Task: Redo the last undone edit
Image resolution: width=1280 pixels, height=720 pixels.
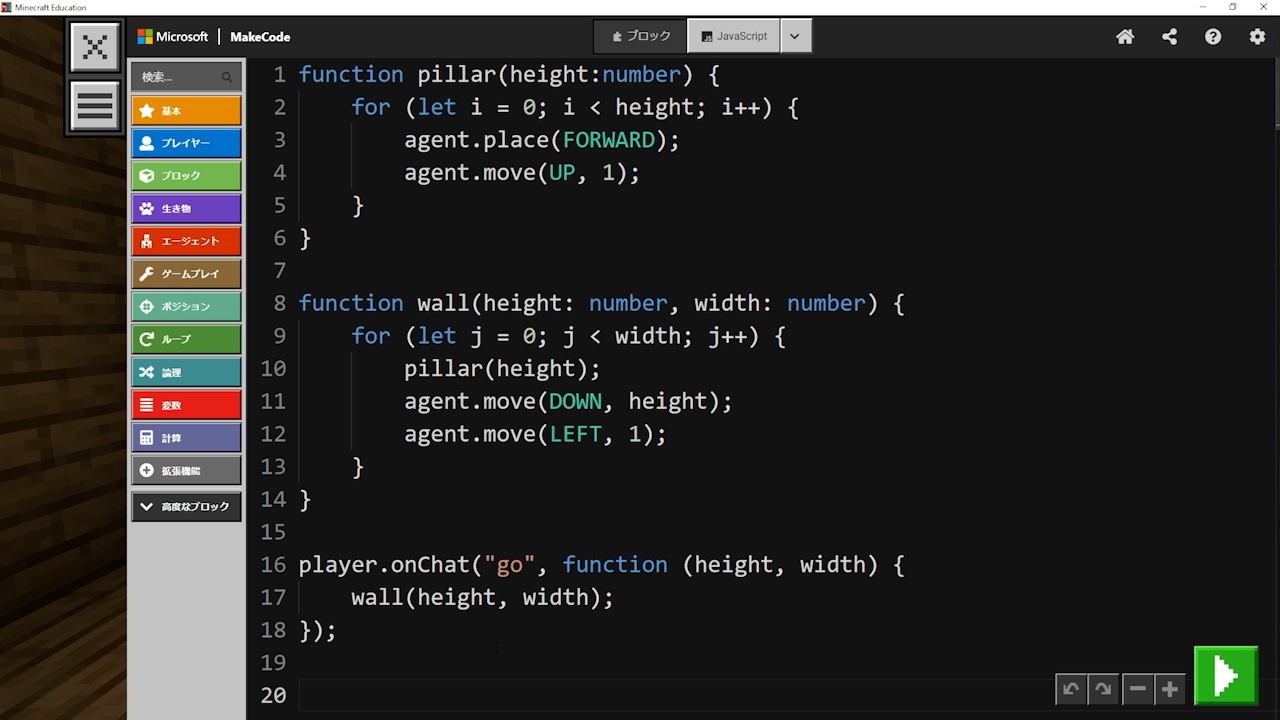Action: (x=1103, y=689)
